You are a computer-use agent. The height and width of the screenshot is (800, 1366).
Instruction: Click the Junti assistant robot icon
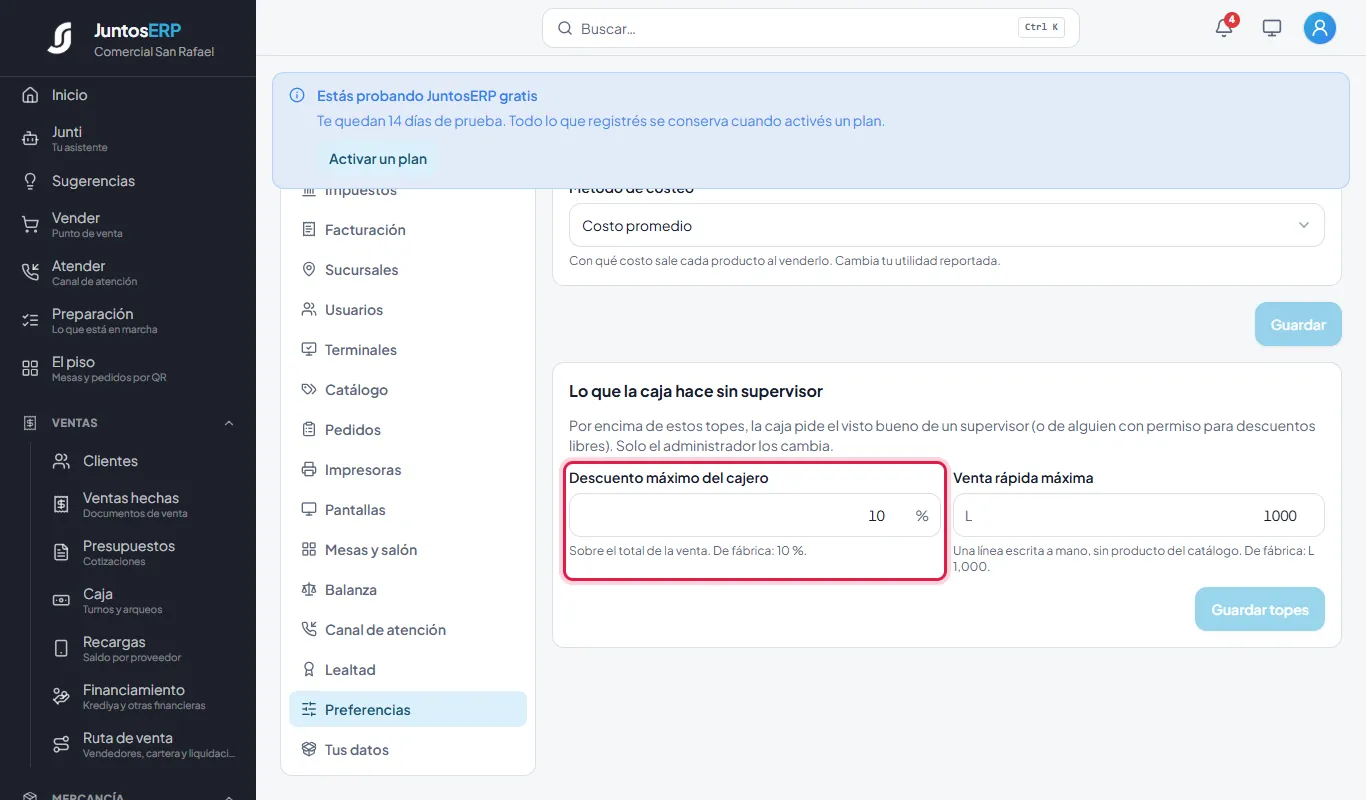(x=30, y=138)
